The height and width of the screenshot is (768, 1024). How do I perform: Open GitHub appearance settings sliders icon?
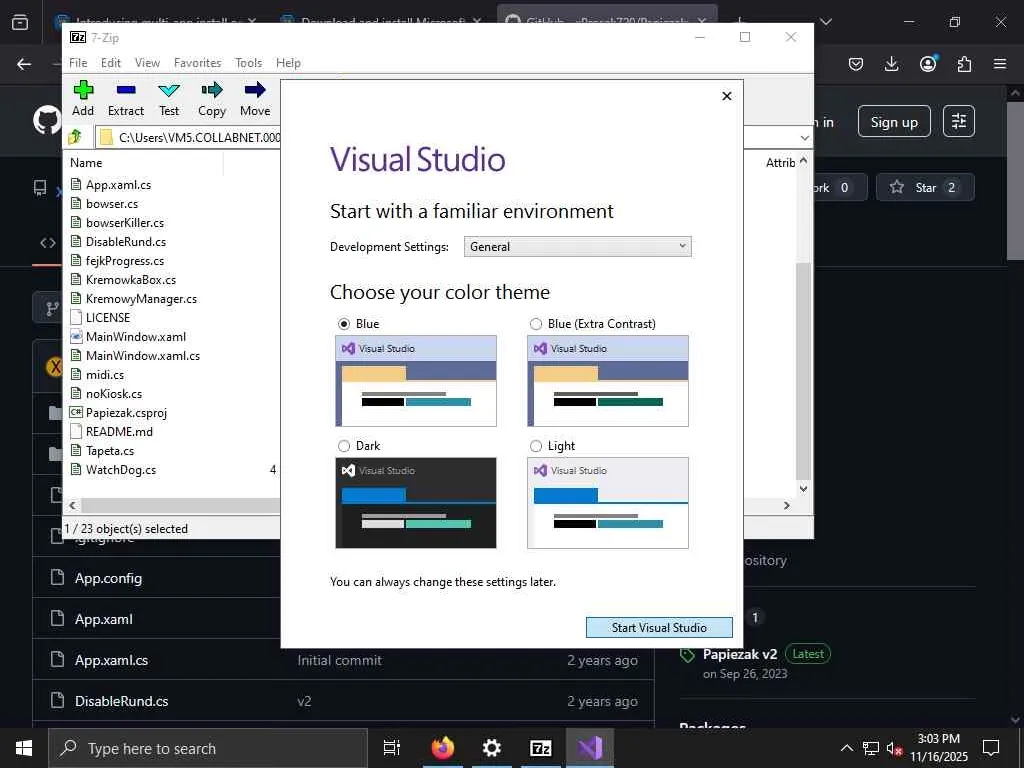pos(959,121)
